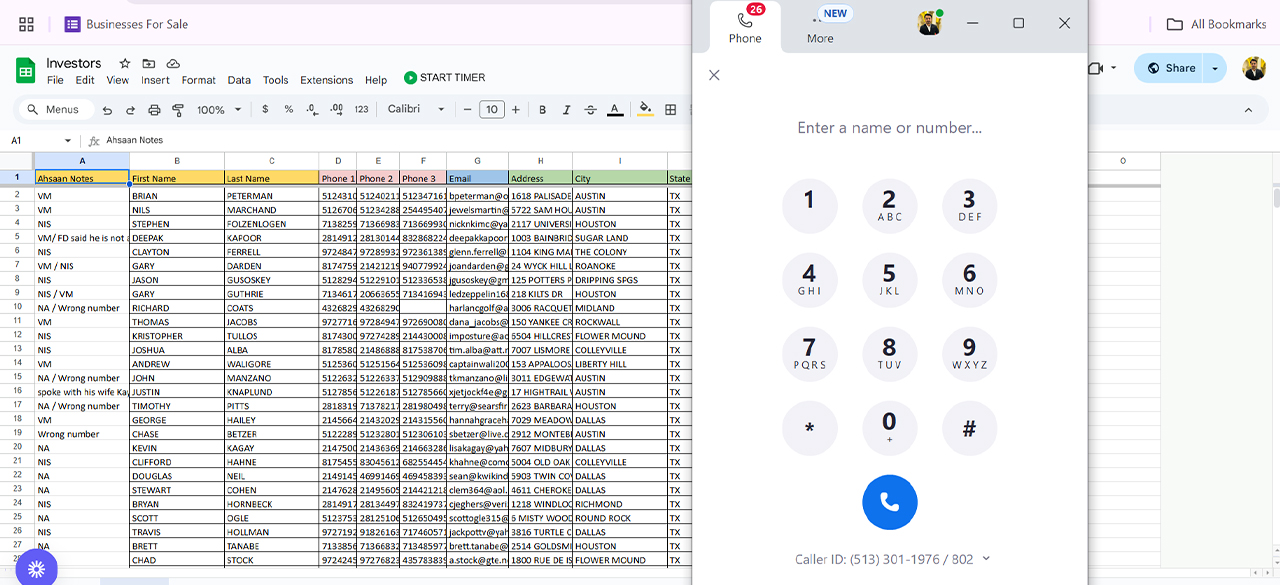Screen dimensions: 1280x585
Task: Click the print icon in toolbar
Action: [154, 110]
